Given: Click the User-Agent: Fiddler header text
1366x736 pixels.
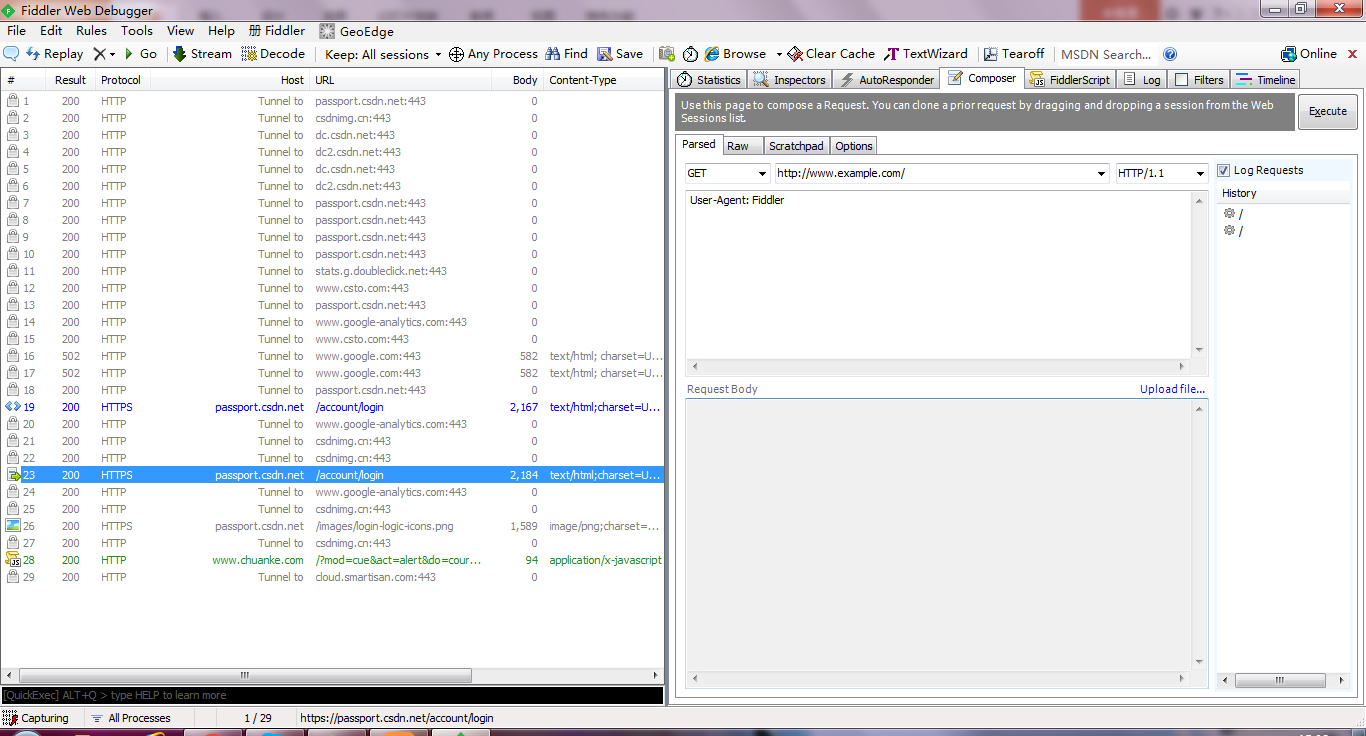Looking at the screenshot, I should coord(737,200).
